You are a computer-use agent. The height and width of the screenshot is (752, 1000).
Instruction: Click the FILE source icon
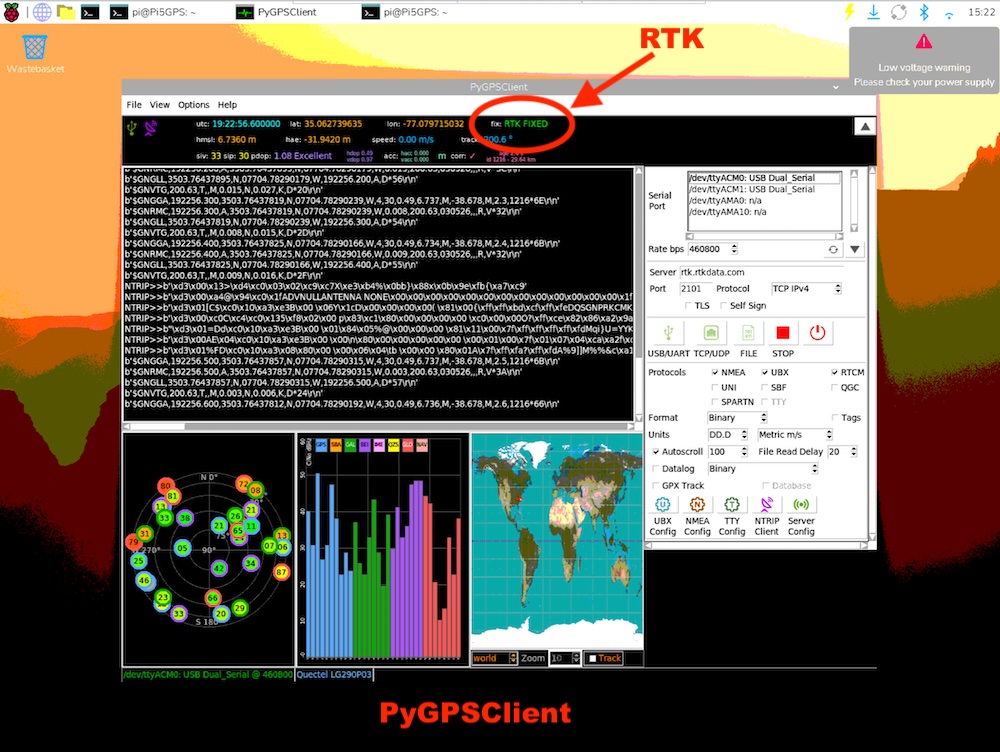748,333
